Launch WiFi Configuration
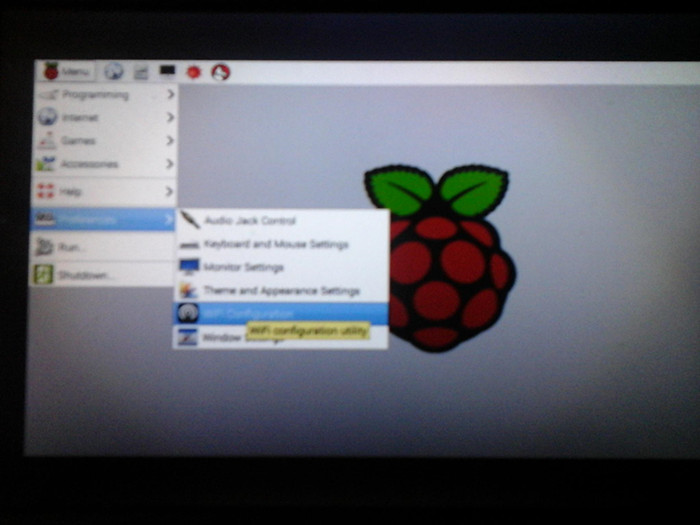The height and width of the screenshot is (525, 700). [280, 314]
